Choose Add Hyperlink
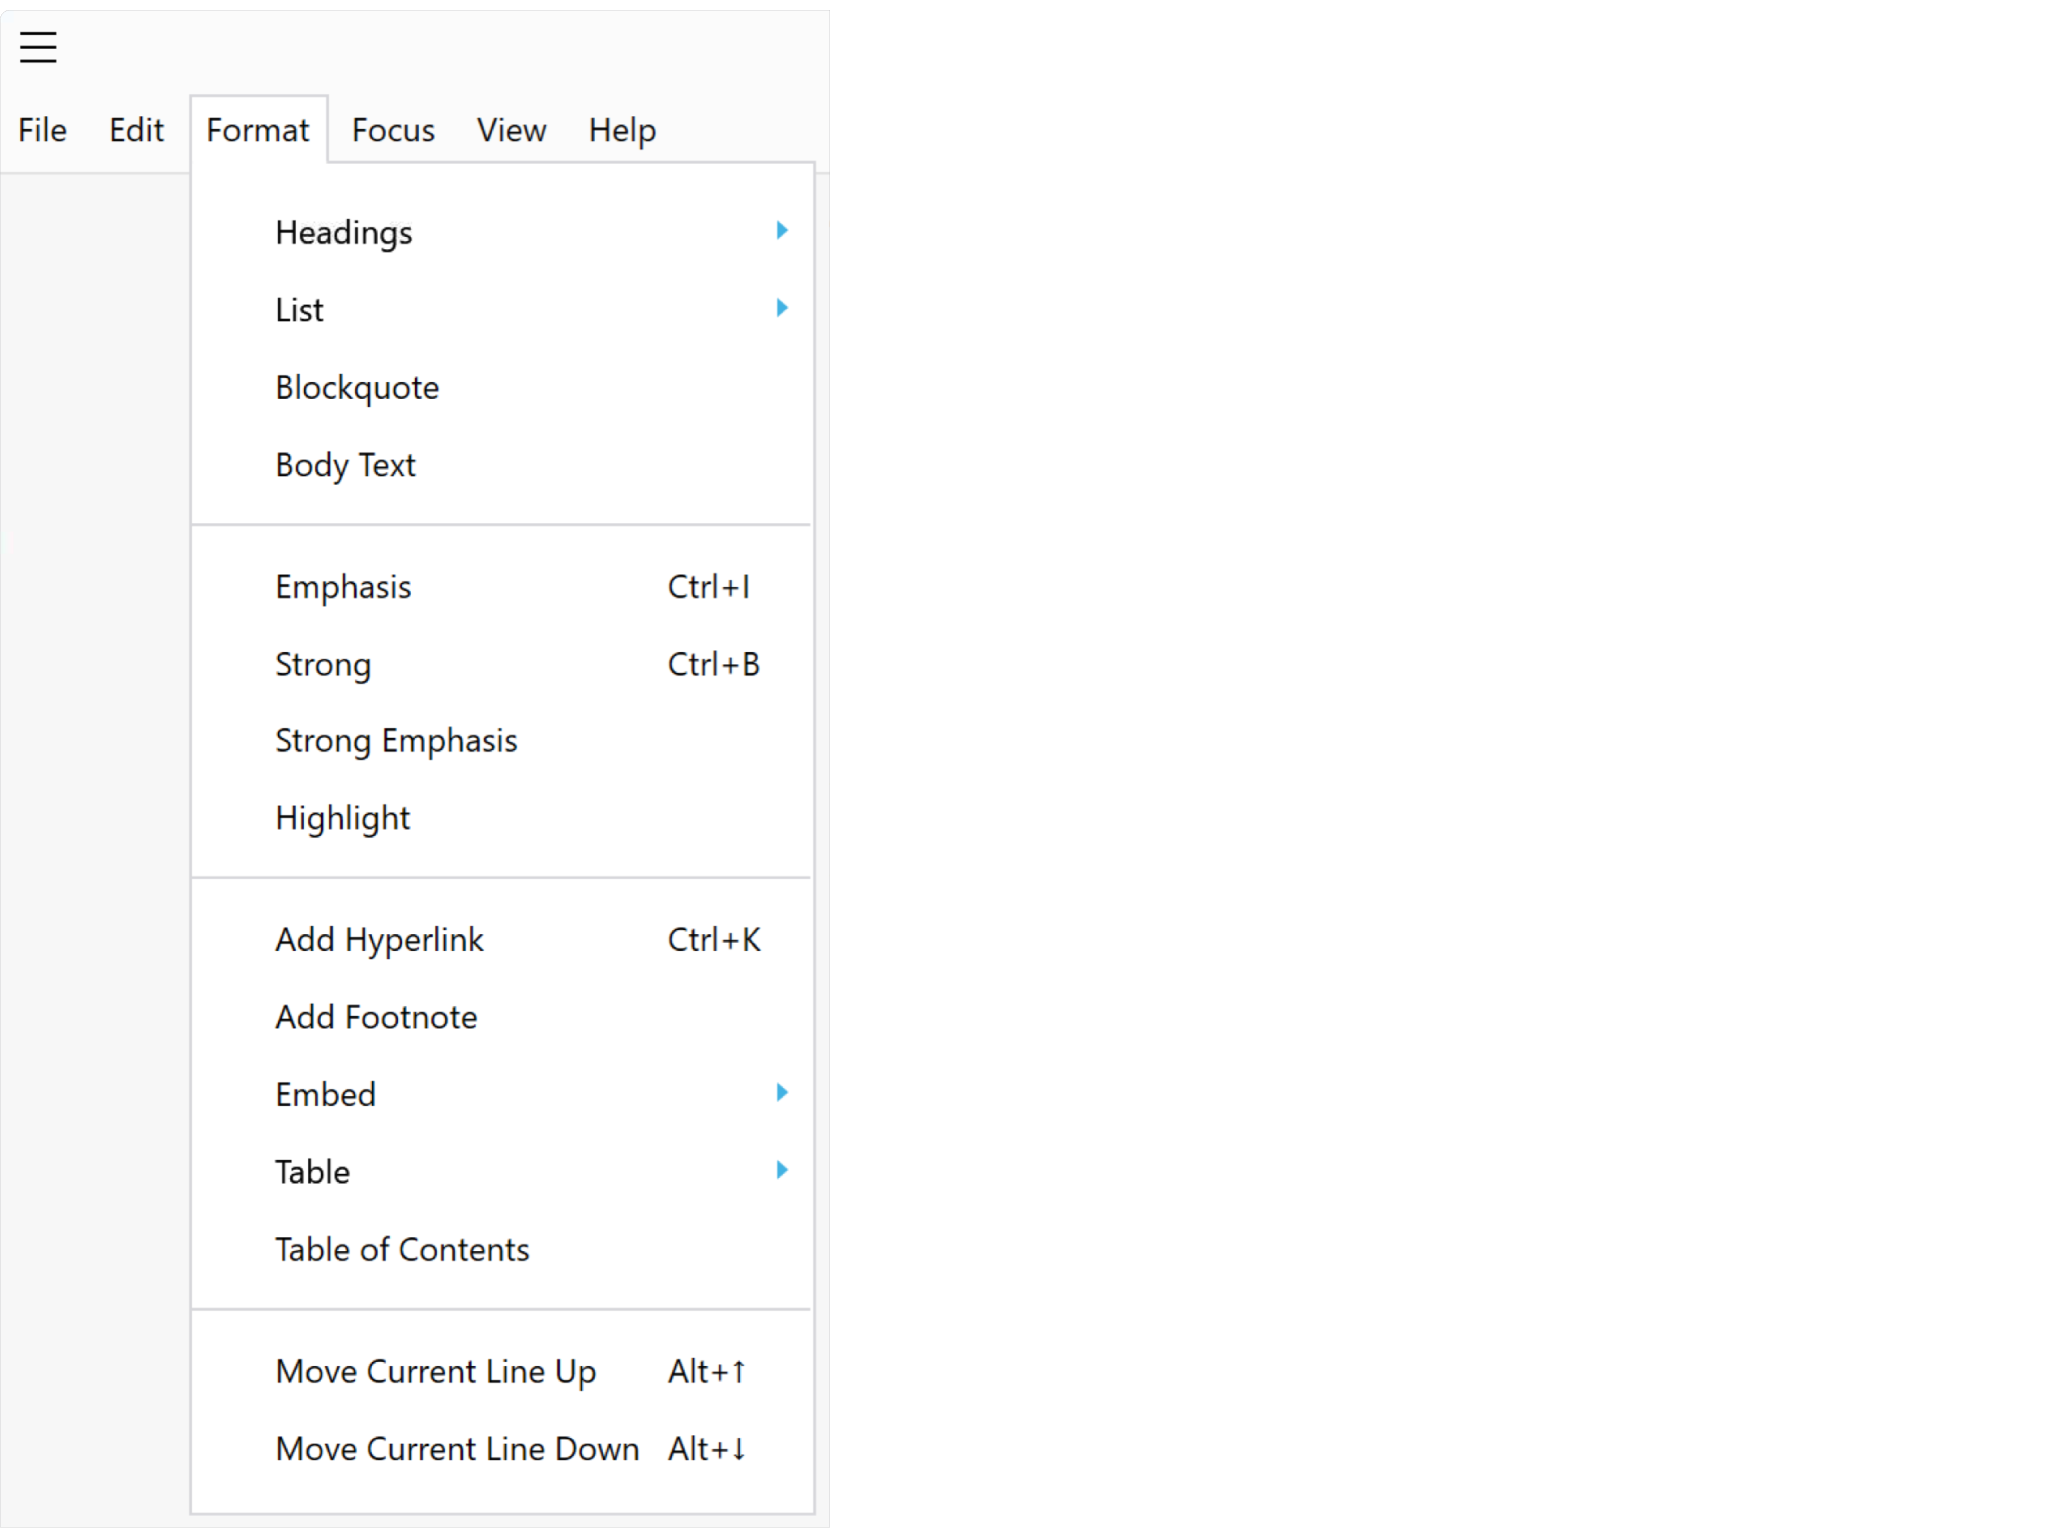Image resolution: width=2048 pixels, height=1536 pixels. point(502,940)
